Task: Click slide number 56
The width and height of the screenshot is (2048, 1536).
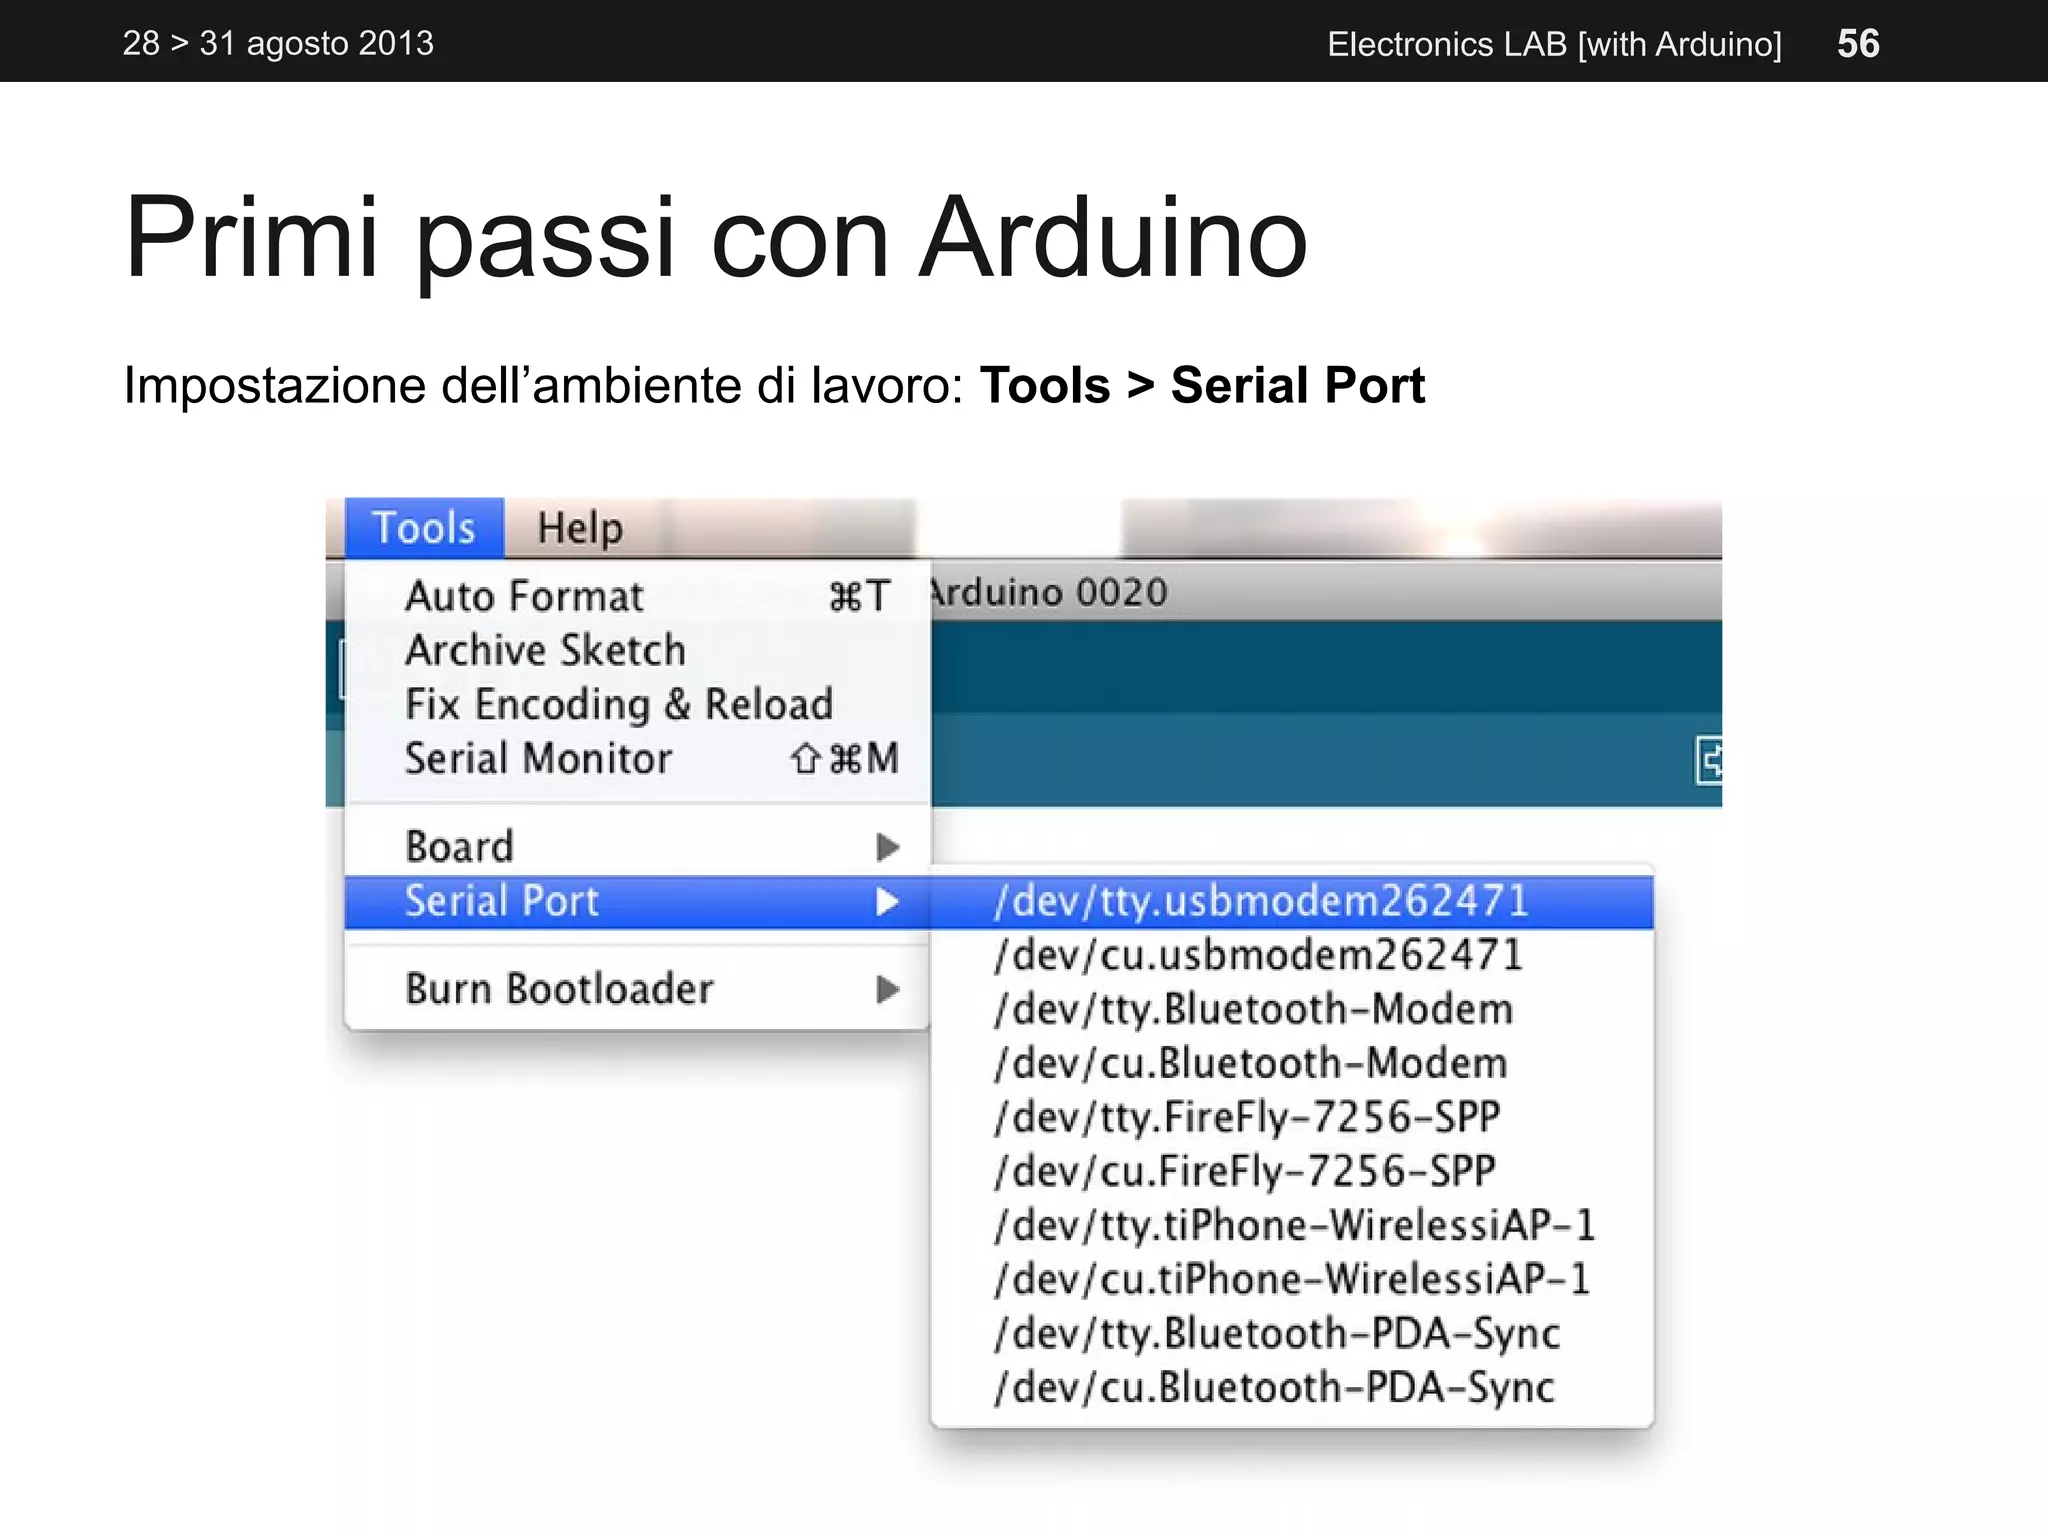Action: click(x=1858, y=43)
